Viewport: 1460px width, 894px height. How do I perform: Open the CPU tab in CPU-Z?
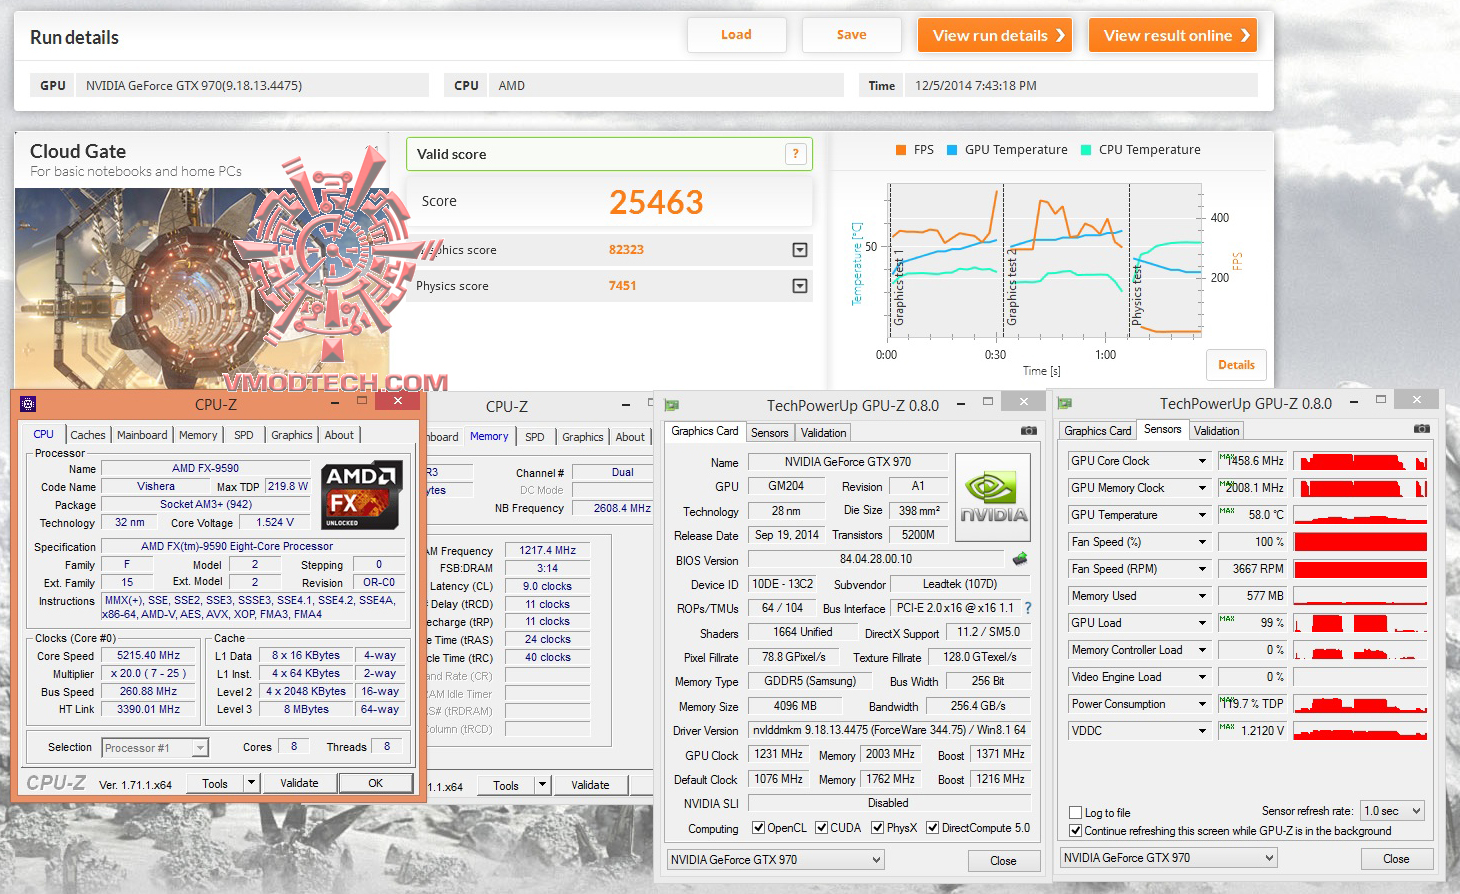coord(44,434)
